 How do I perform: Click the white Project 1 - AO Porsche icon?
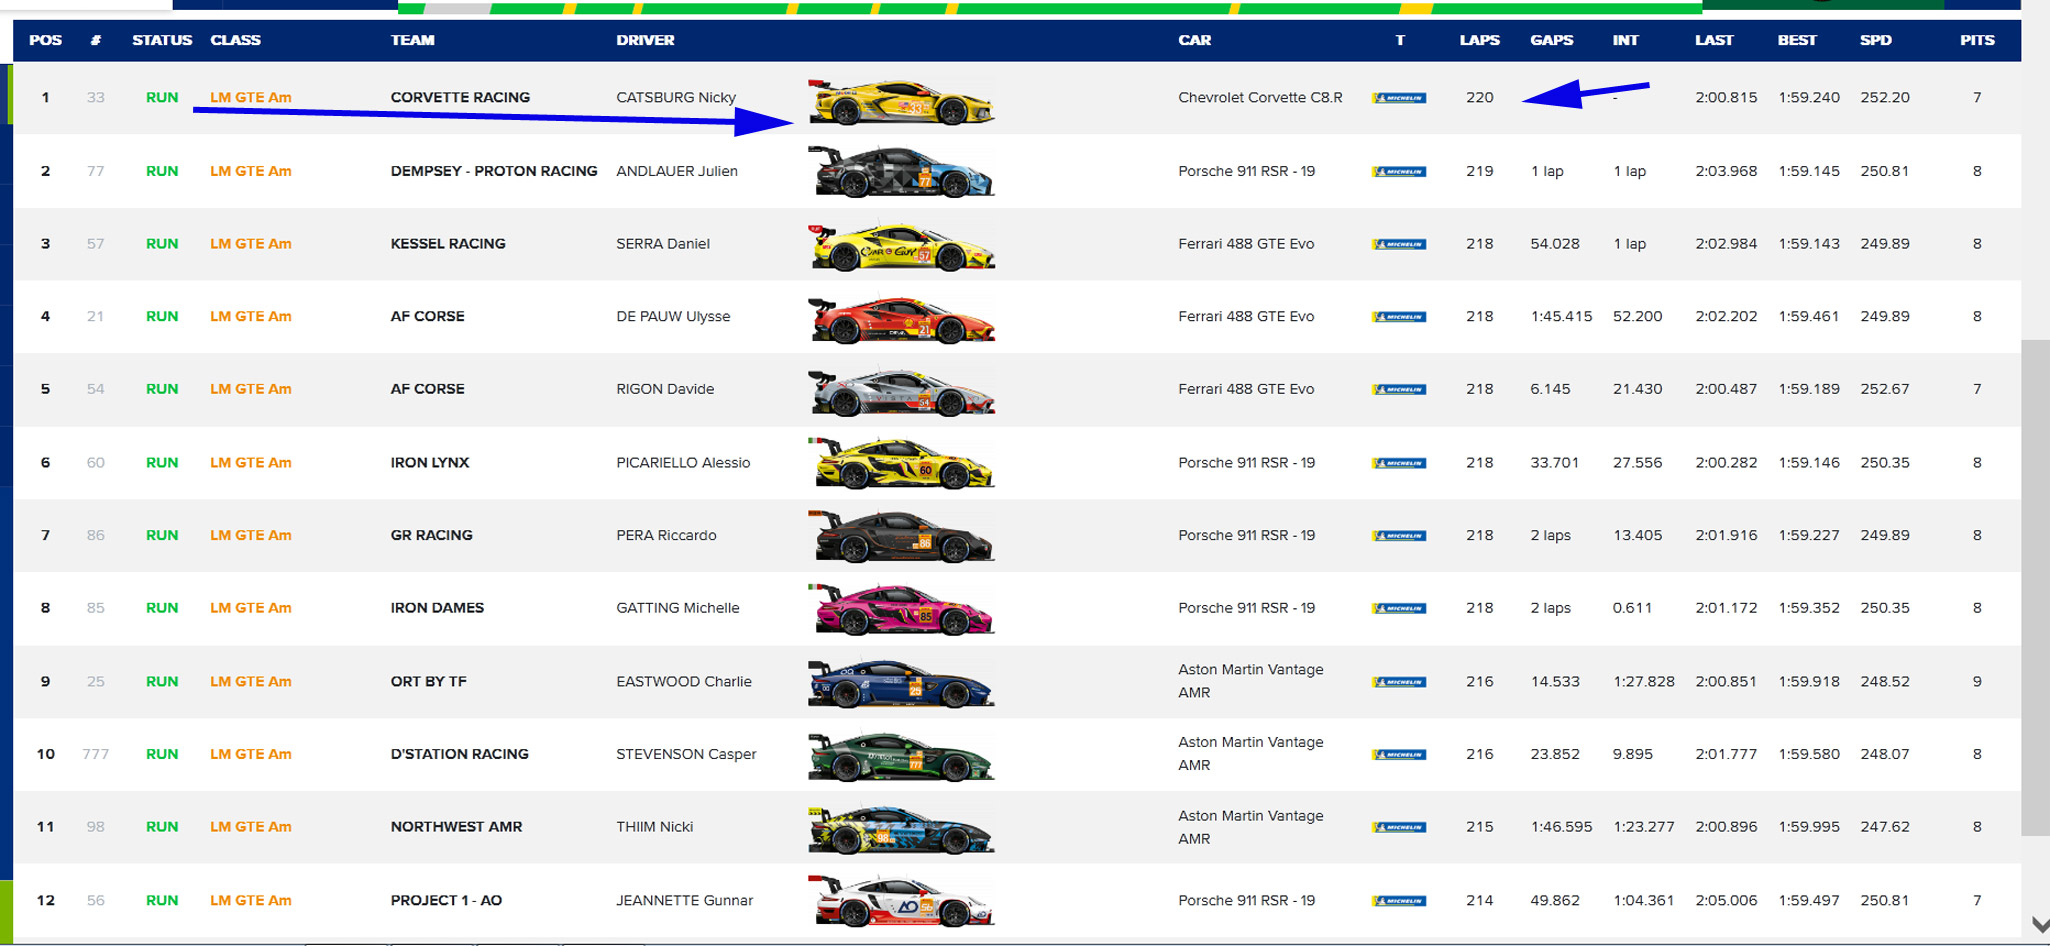[900, 901]
